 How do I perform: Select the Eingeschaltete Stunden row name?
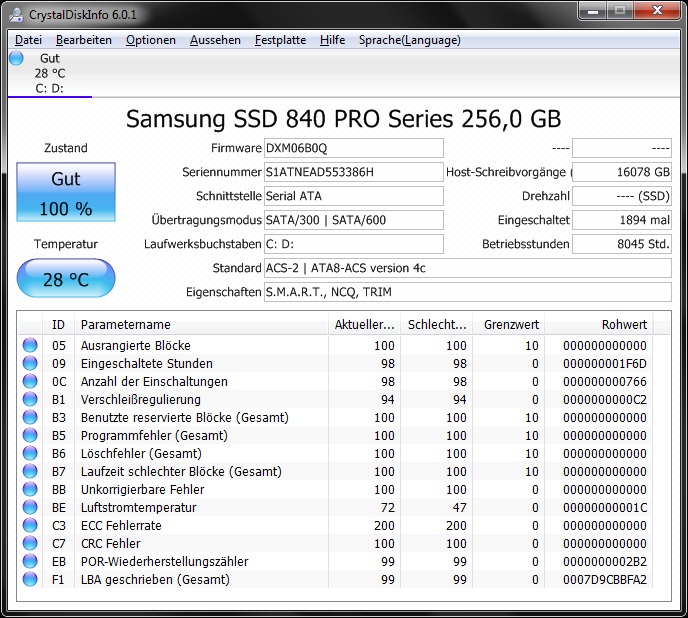tap(147, 363)
